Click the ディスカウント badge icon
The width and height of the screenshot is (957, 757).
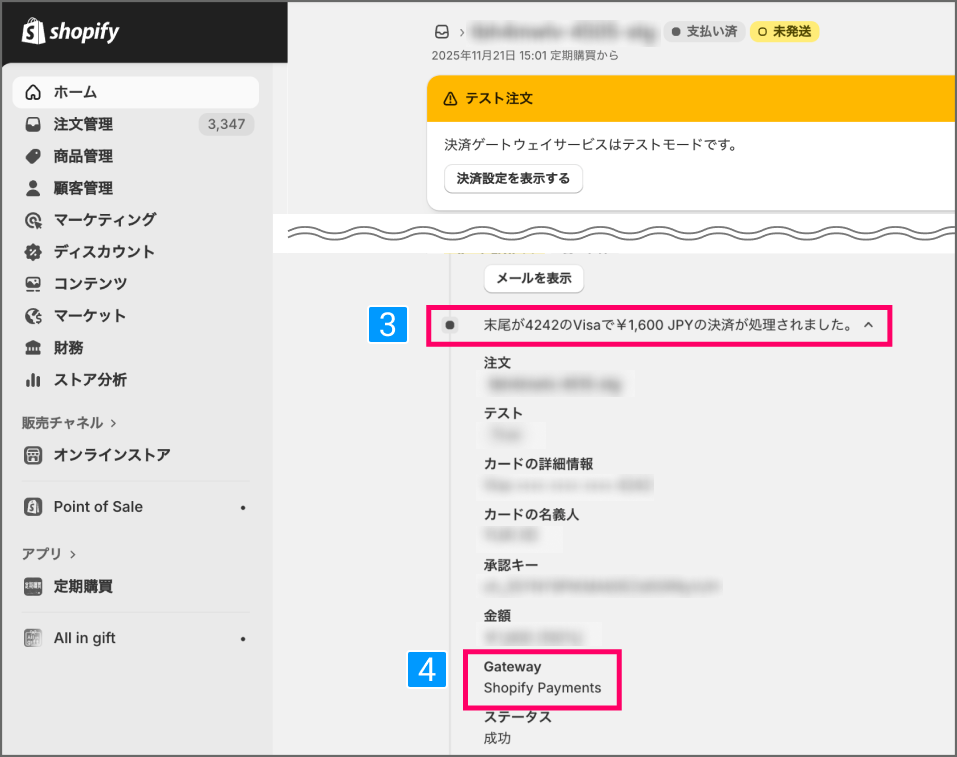(34, 252)
